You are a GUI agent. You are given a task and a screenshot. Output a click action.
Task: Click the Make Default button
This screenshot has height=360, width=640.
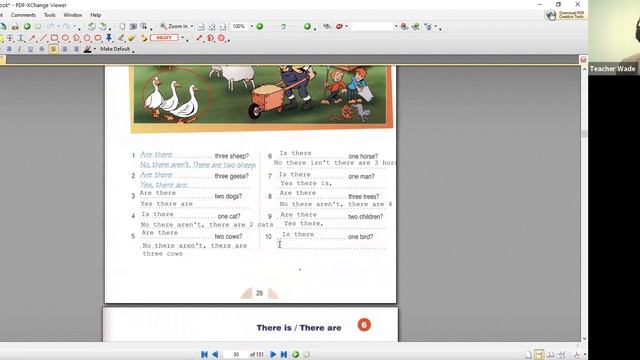click(115, 49)
